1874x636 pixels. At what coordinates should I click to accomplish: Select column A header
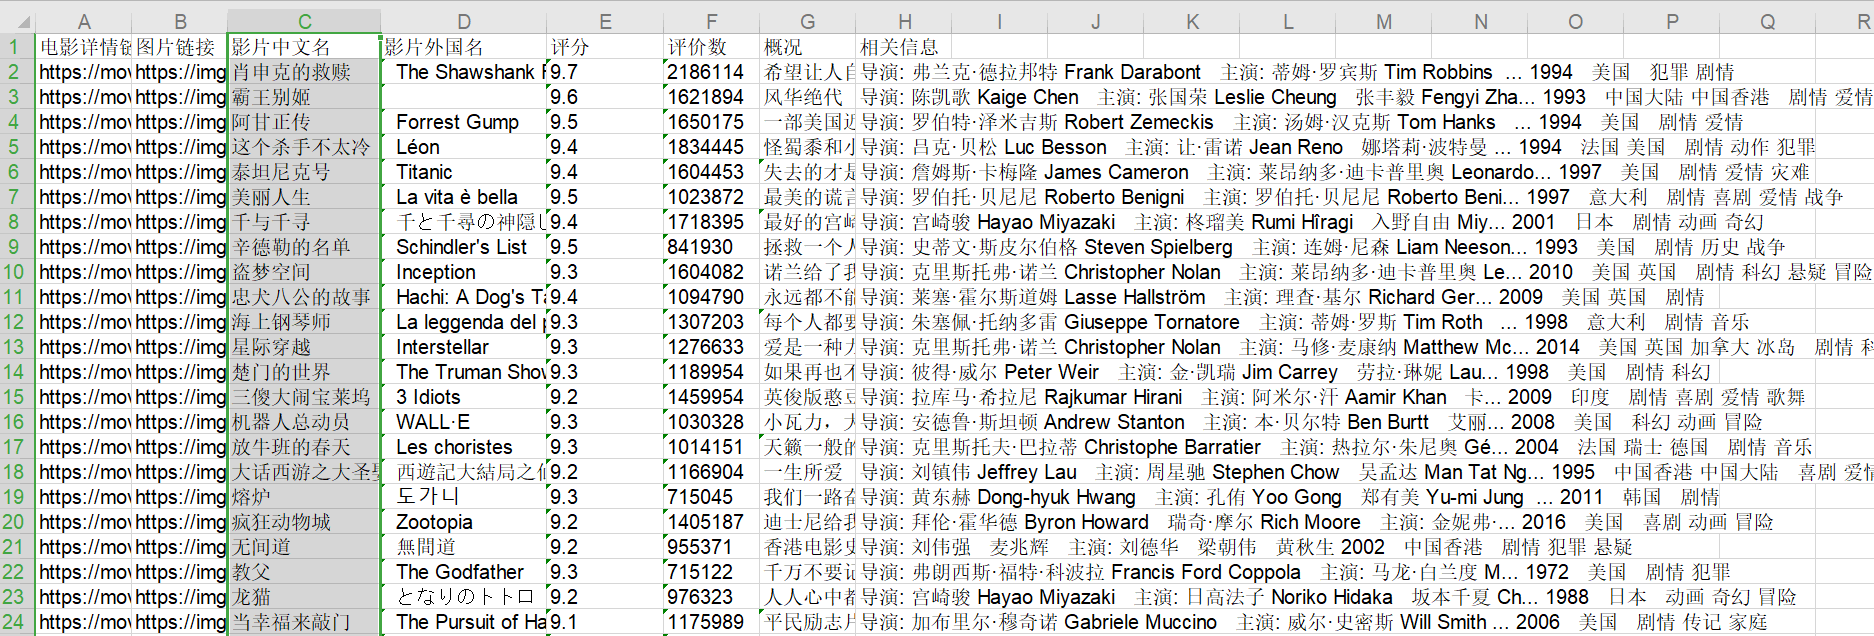(x=84, y=21)
